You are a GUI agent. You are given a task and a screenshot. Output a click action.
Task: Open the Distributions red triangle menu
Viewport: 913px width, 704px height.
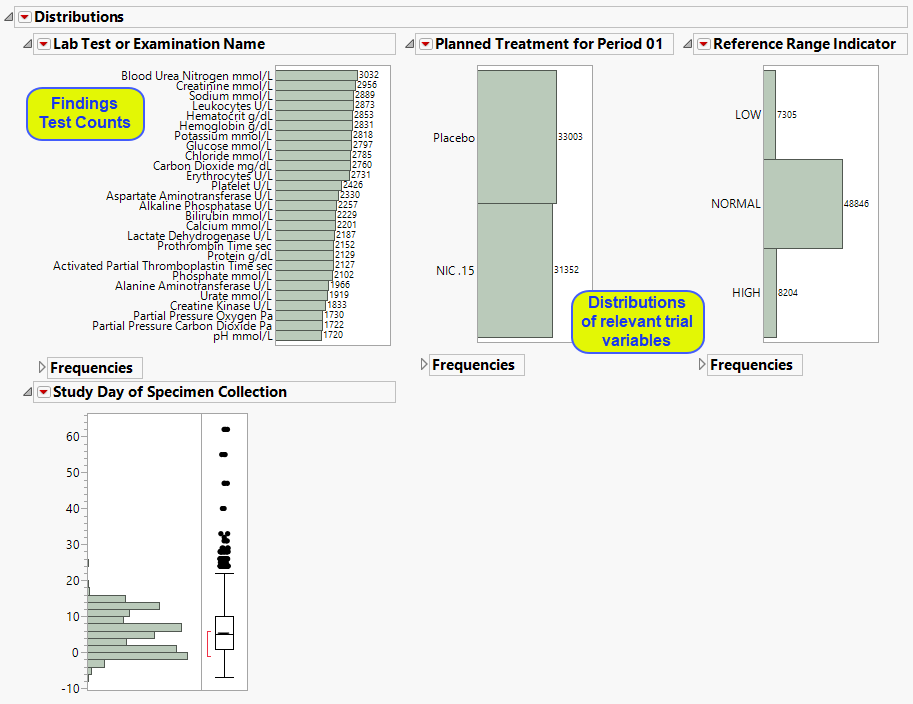point(24,17)
